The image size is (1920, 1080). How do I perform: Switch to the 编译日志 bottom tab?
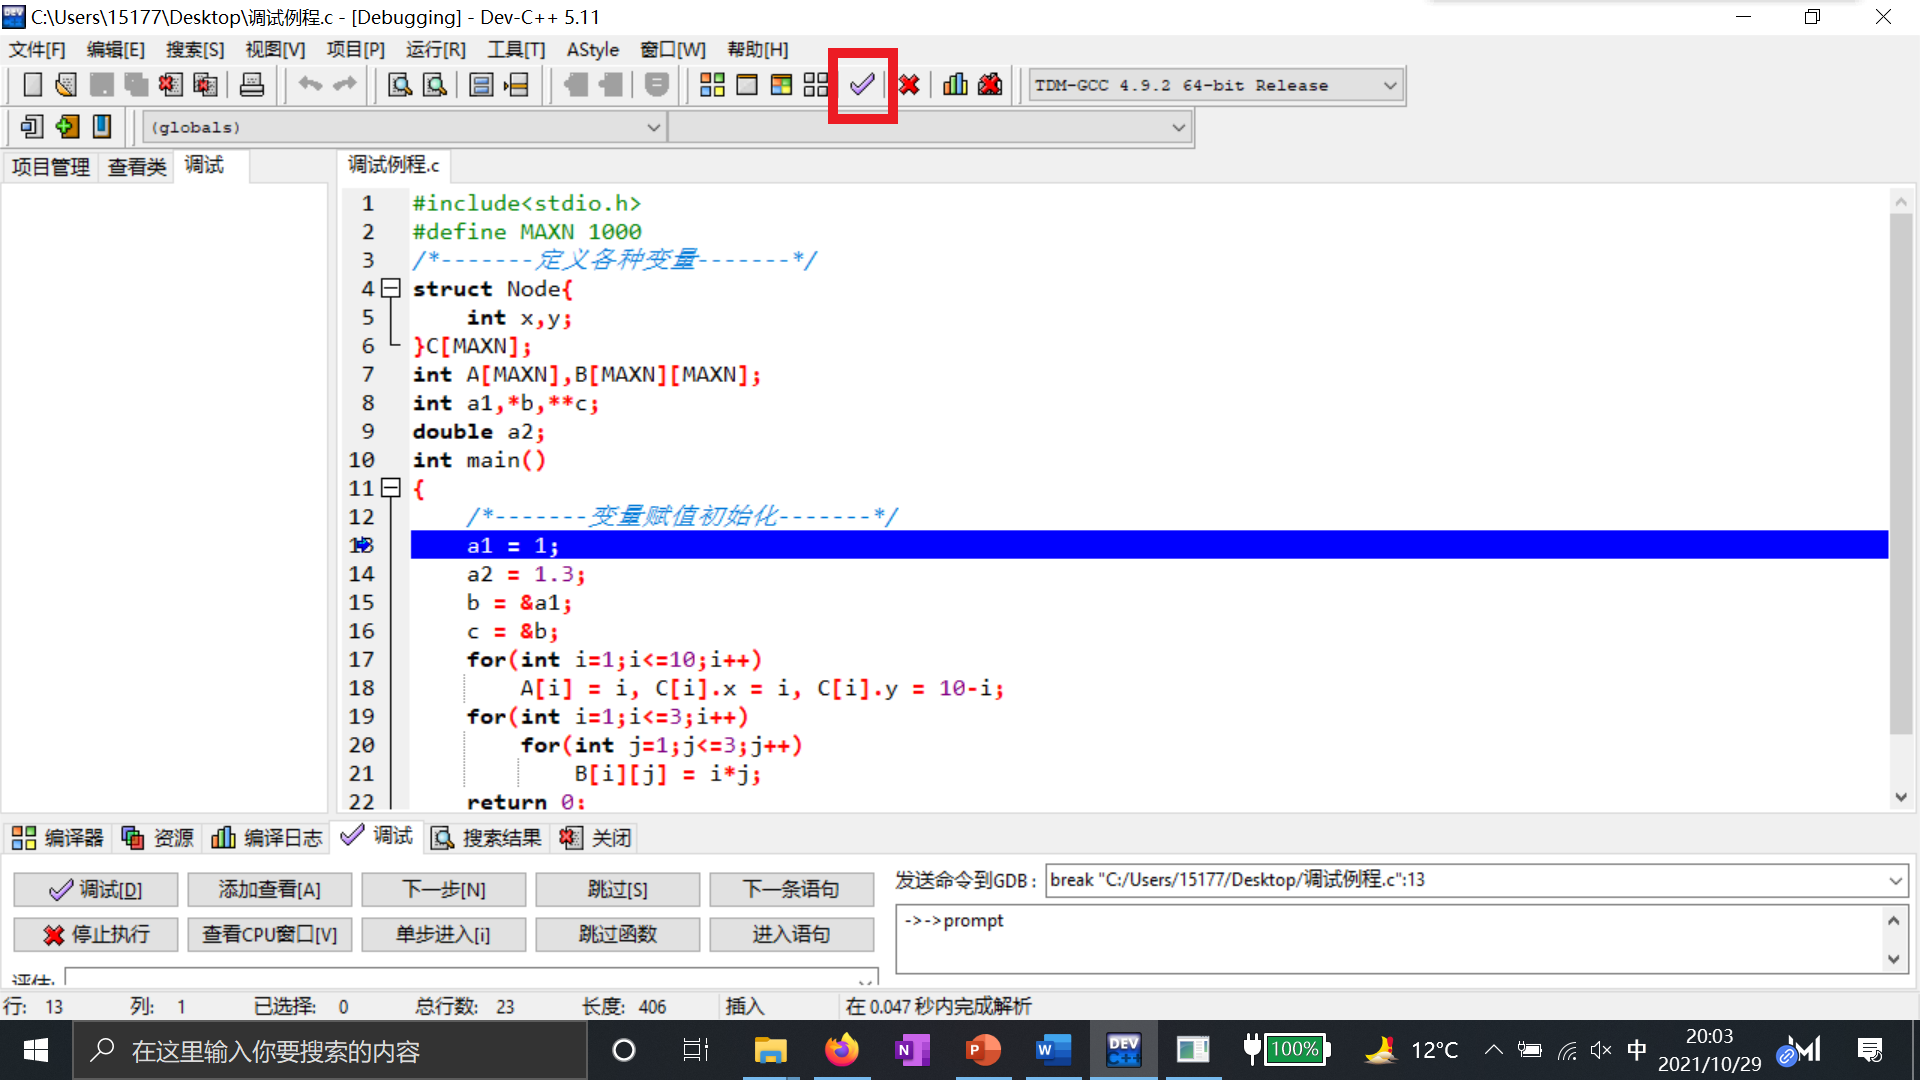(x=268, y=838)
